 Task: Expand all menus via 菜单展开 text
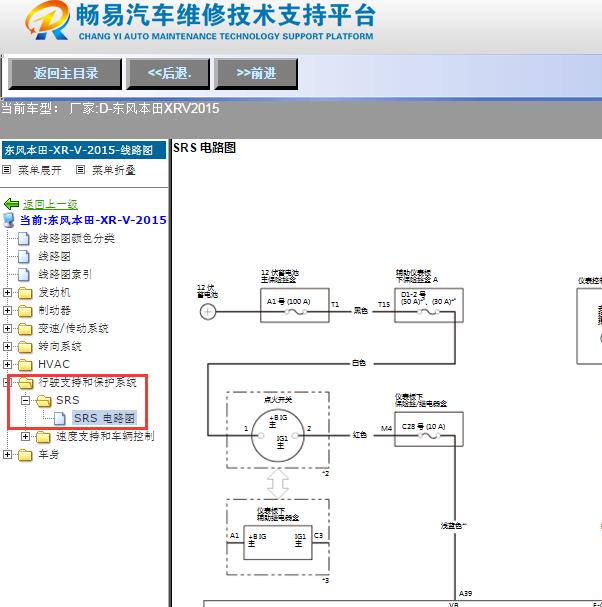click(40, 170)
